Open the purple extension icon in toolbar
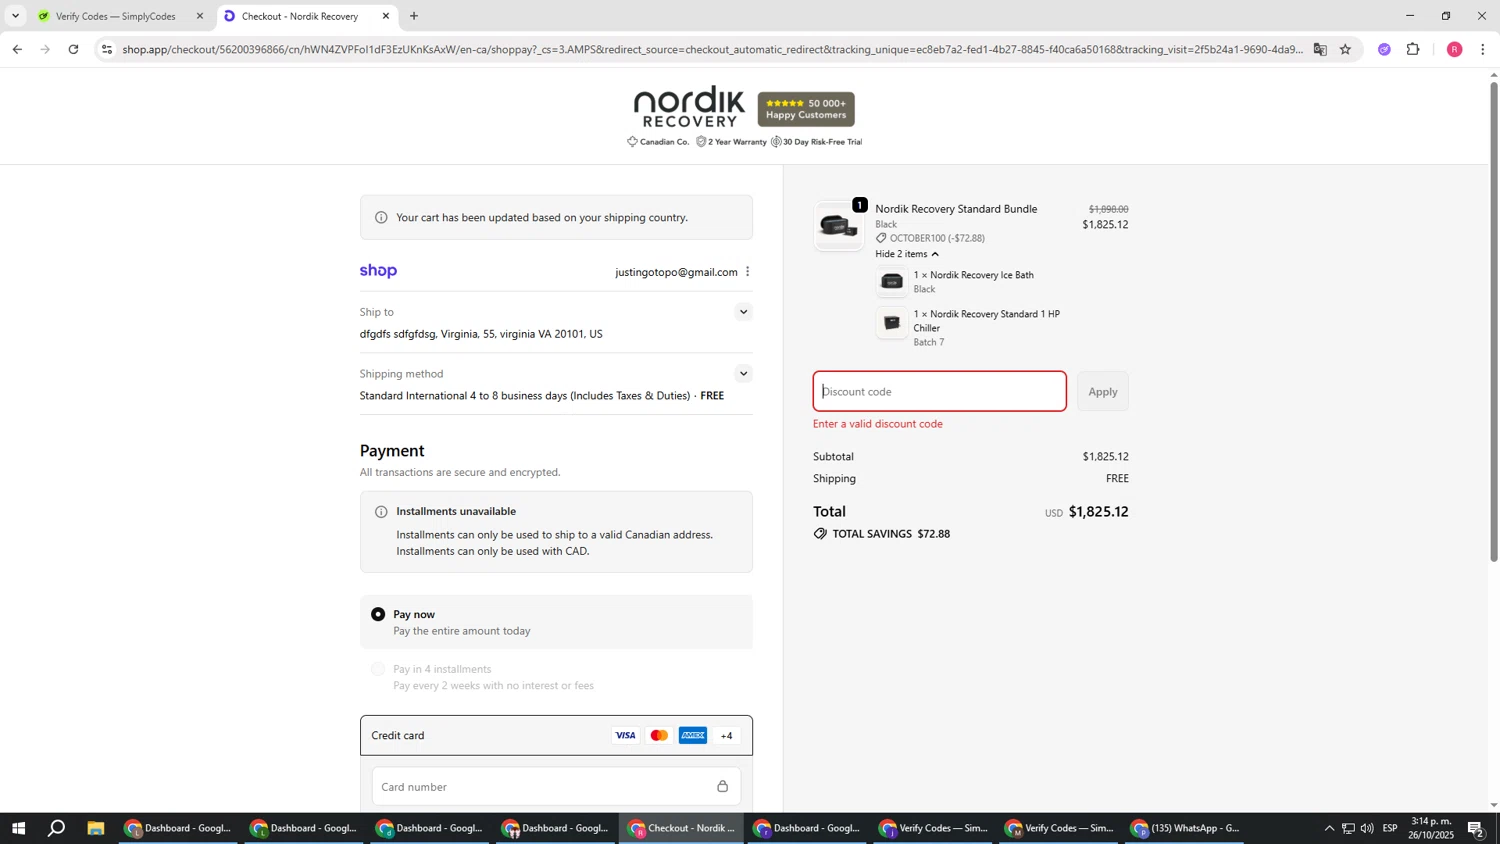The image size is (1500, 844). [1384, 49]
